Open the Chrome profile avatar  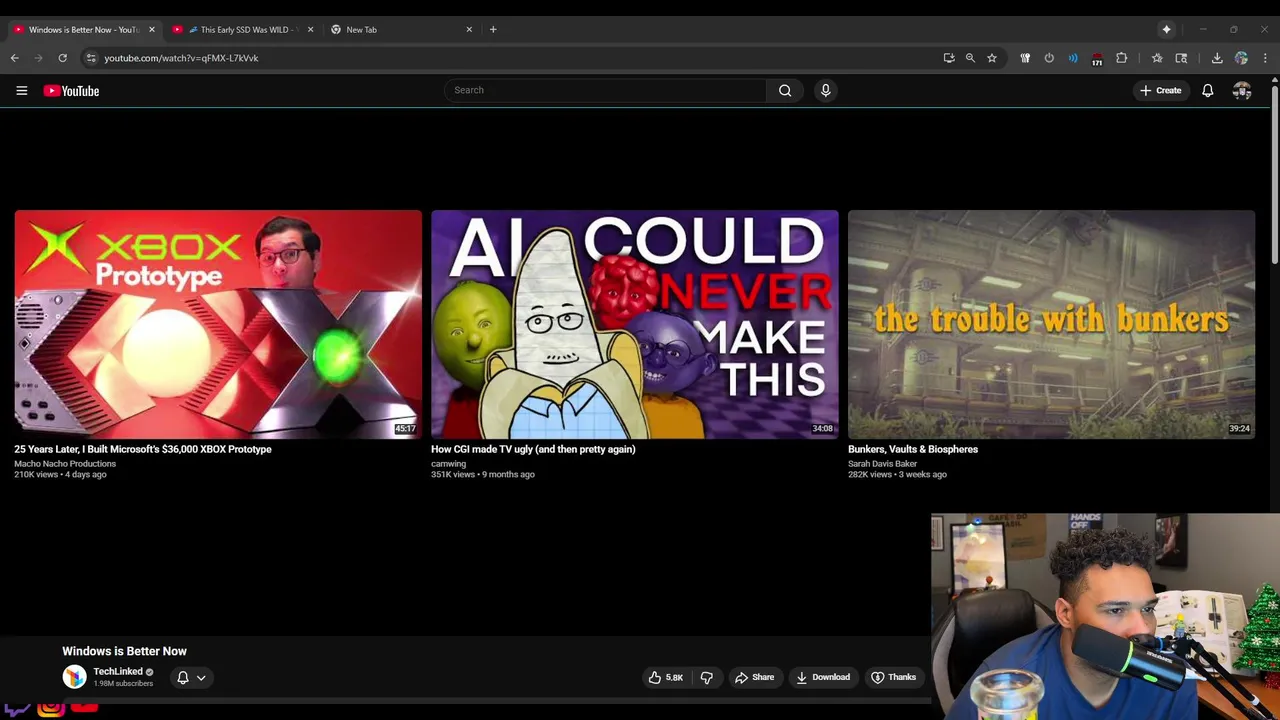[1241, 58]
